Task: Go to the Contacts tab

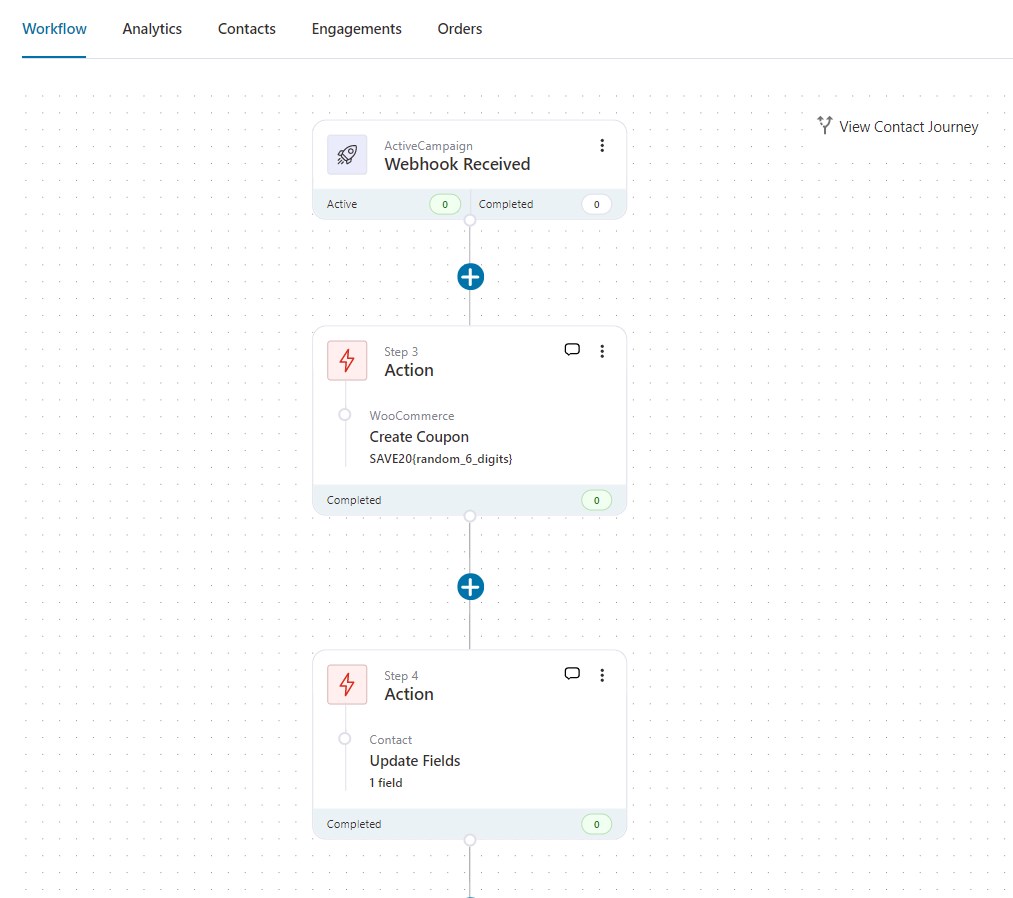Action: [246, 29]
